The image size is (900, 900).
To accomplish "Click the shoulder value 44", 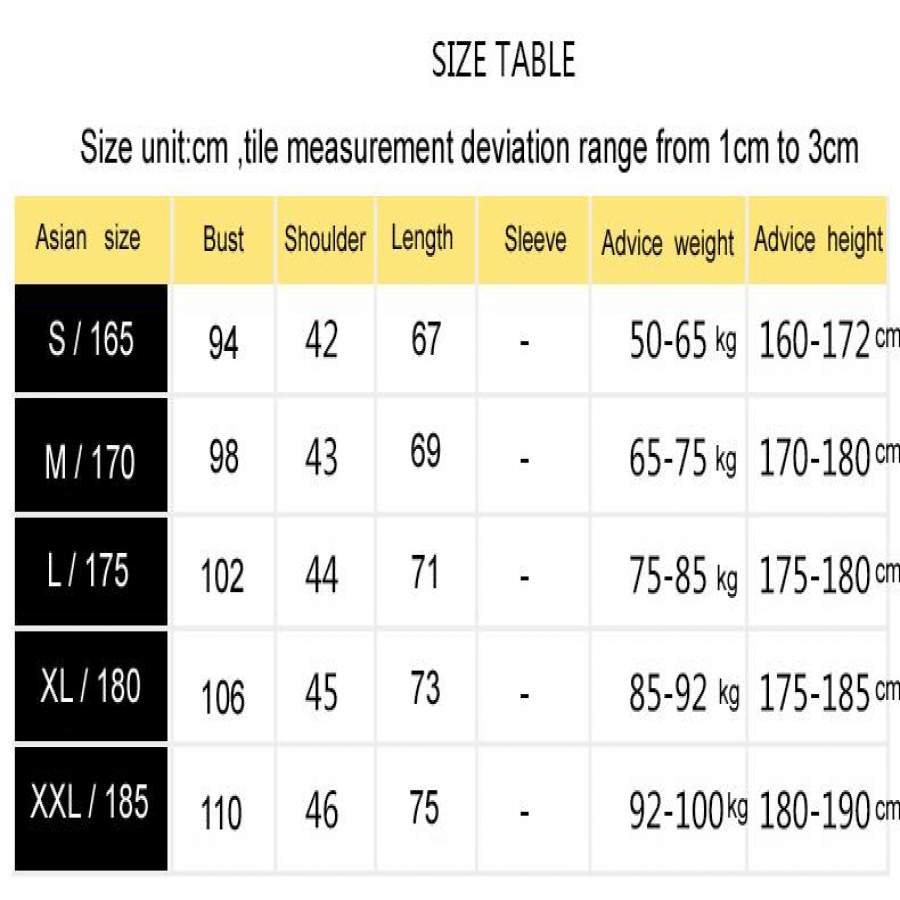I will 321,575.
